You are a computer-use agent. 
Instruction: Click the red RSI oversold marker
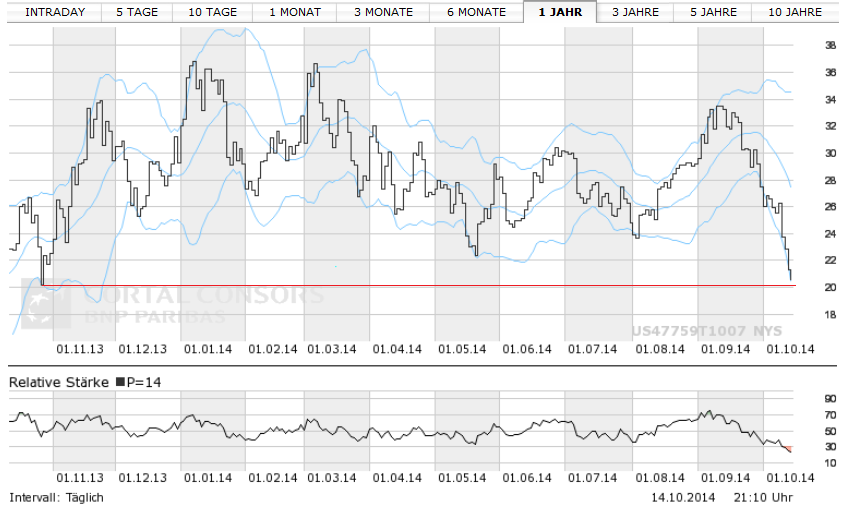point(789,449)
